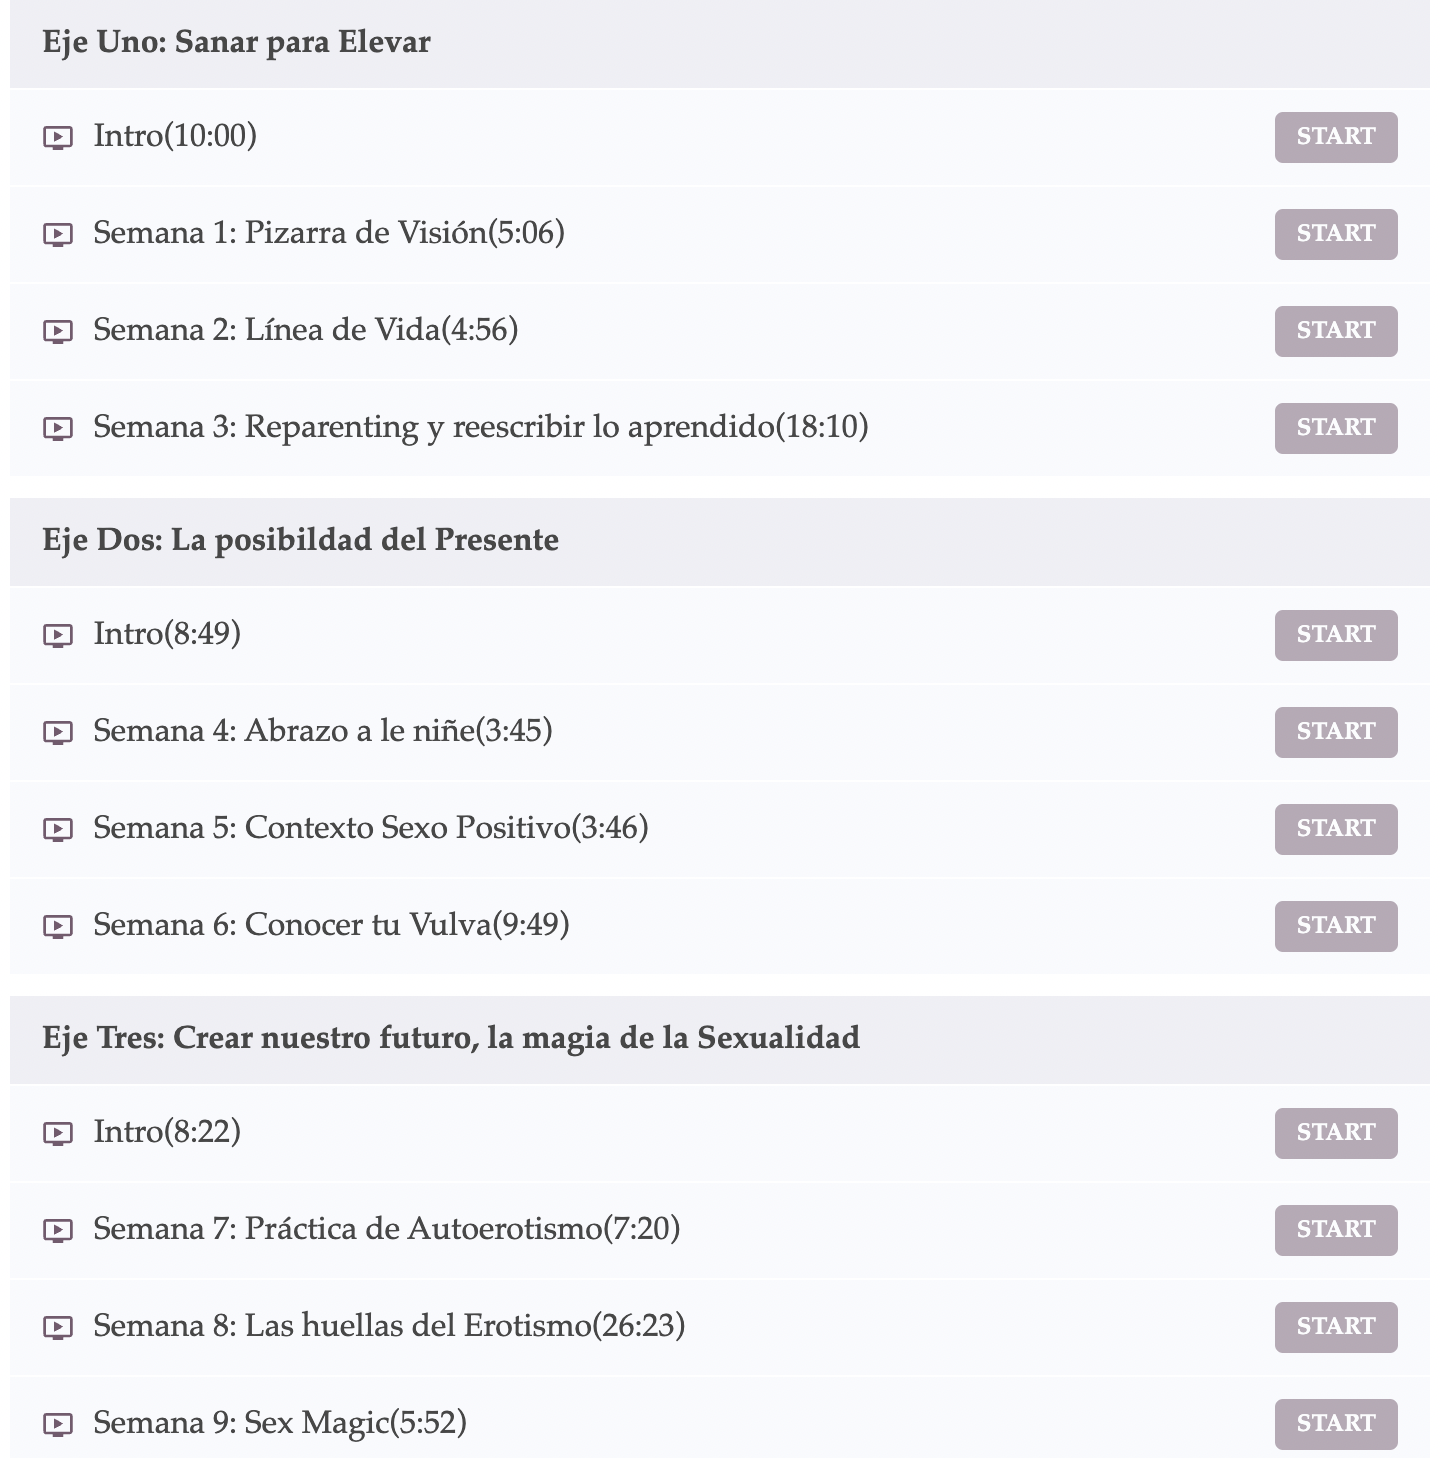The image size is (1440, 1458).
Task: Click video icon next to Intro(10:00)
Action: [x=58, y=138]
